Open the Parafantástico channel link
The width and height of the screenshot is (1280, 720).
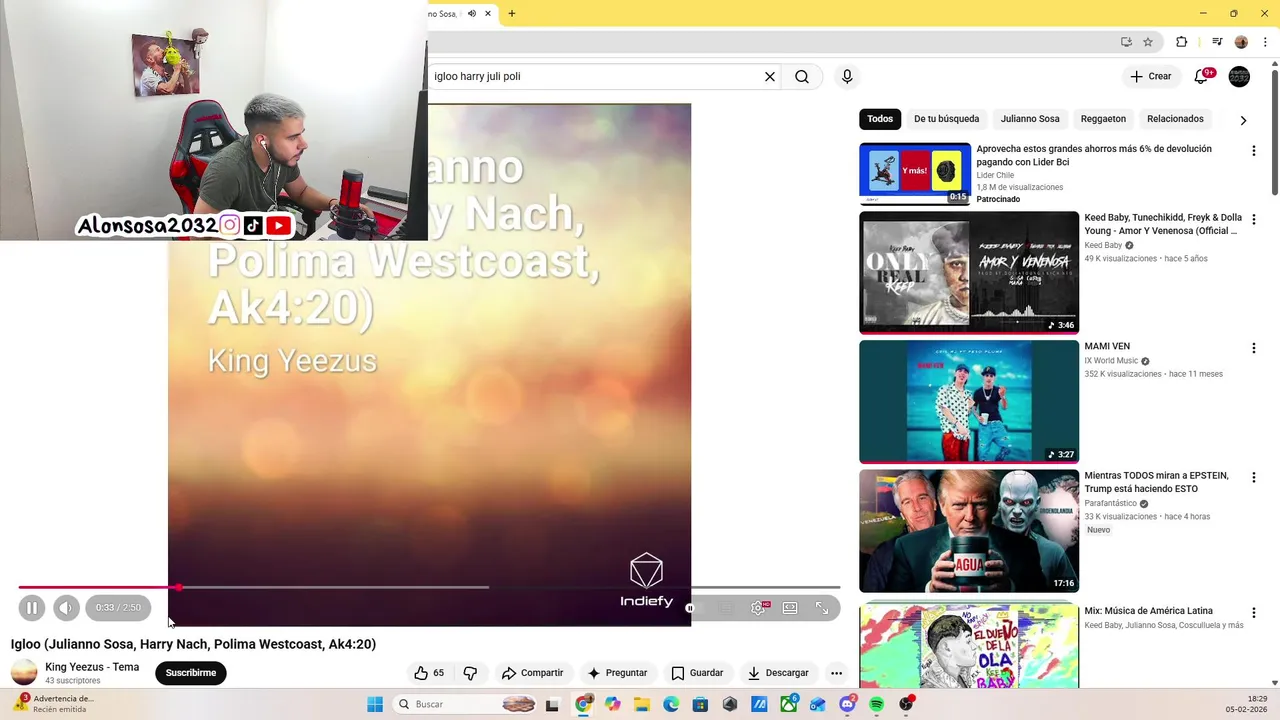point(1110,504)
